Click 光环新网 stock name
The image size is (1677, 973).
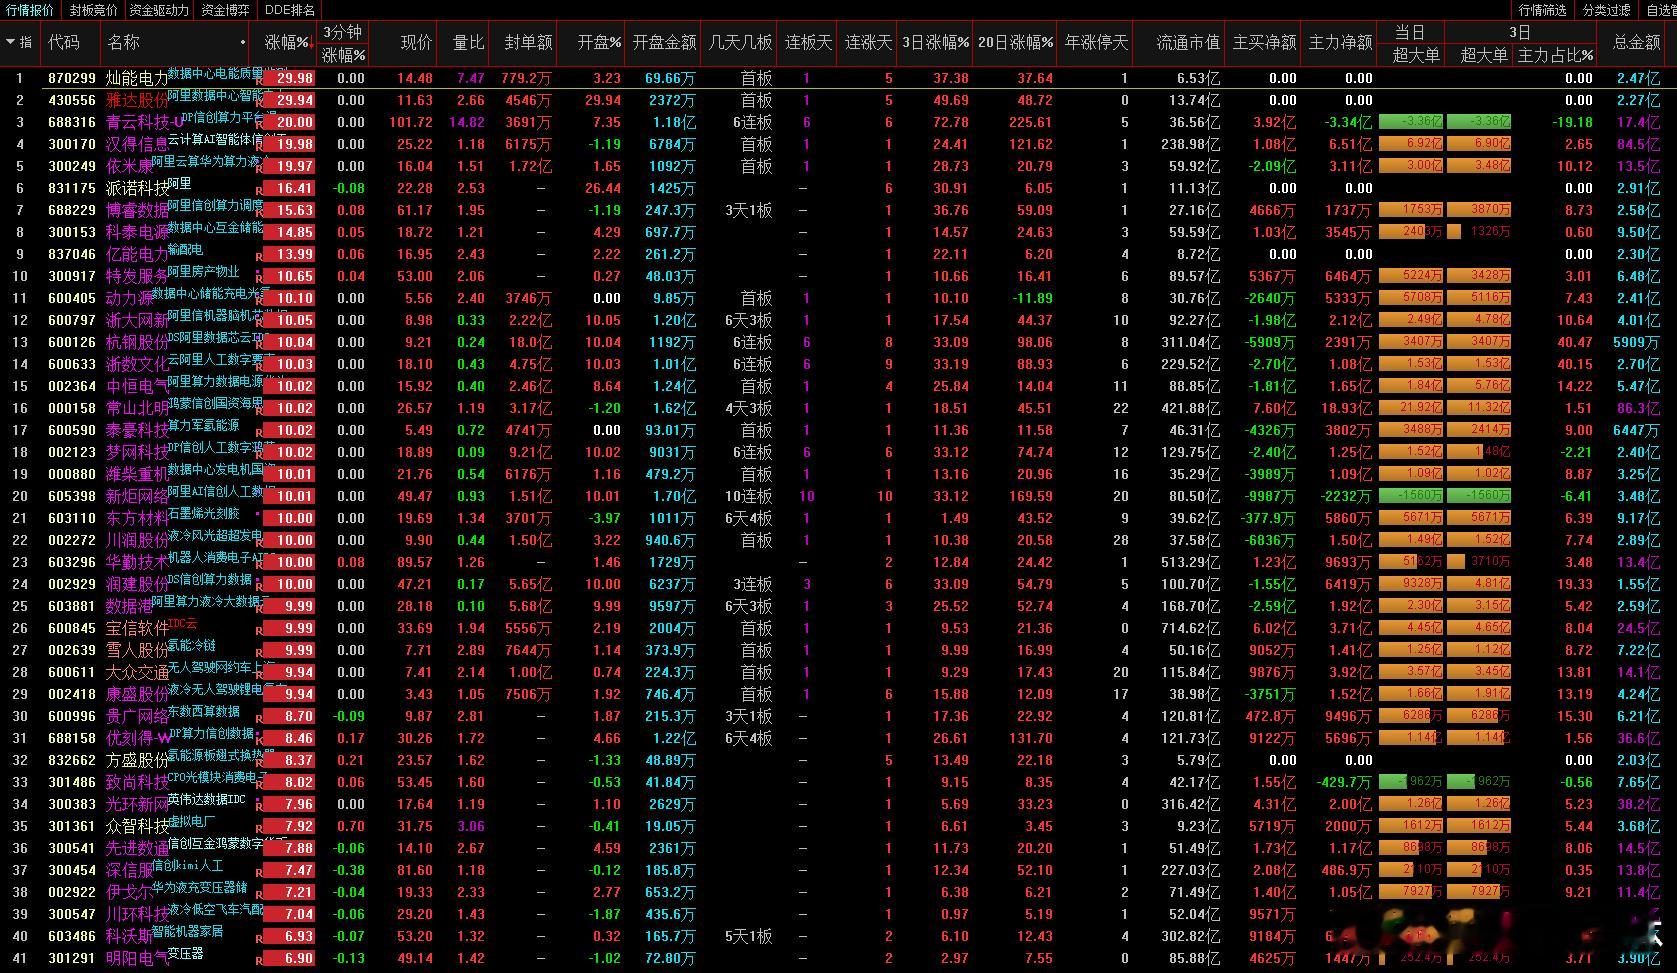coord(137,804)
